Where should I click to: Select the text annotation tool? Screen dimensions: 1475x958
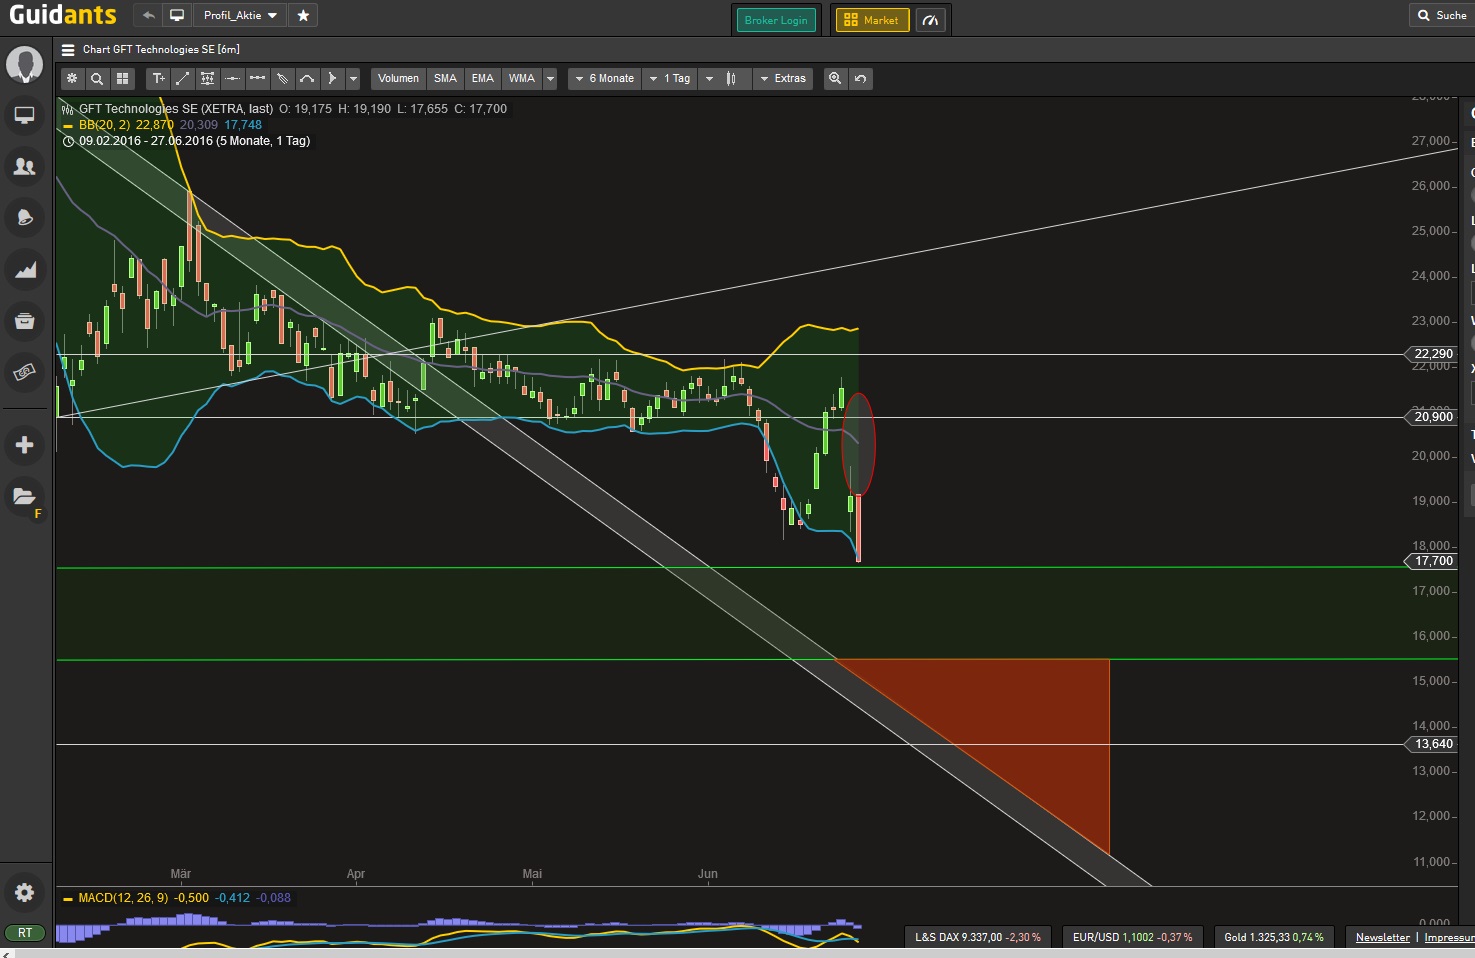158,78
